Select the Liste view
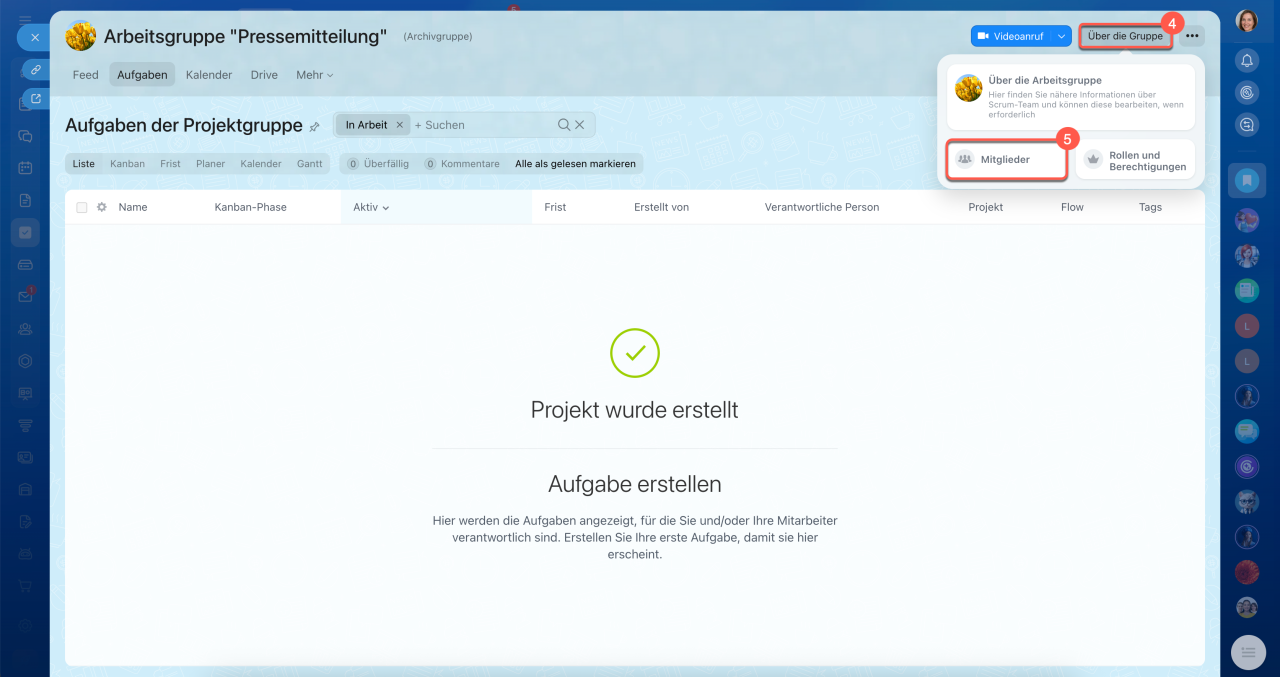 84,164
